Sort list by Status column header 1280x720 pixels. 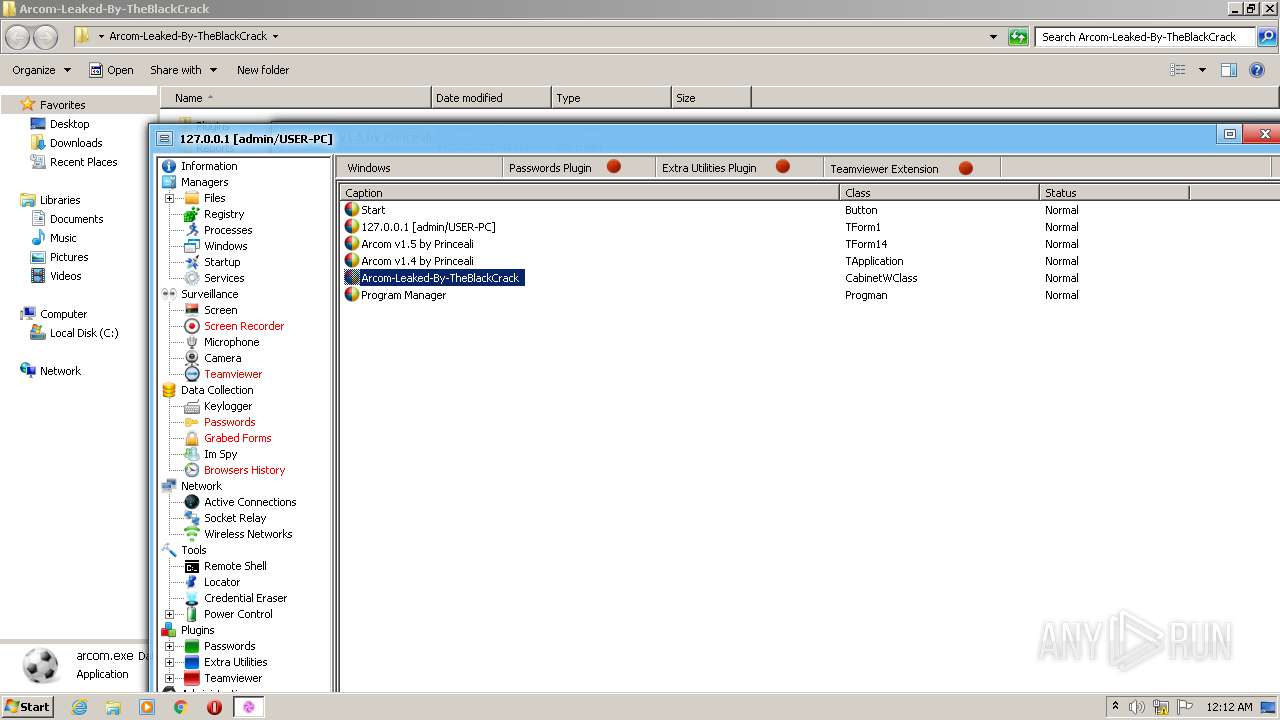click(x=1114, y=193)
